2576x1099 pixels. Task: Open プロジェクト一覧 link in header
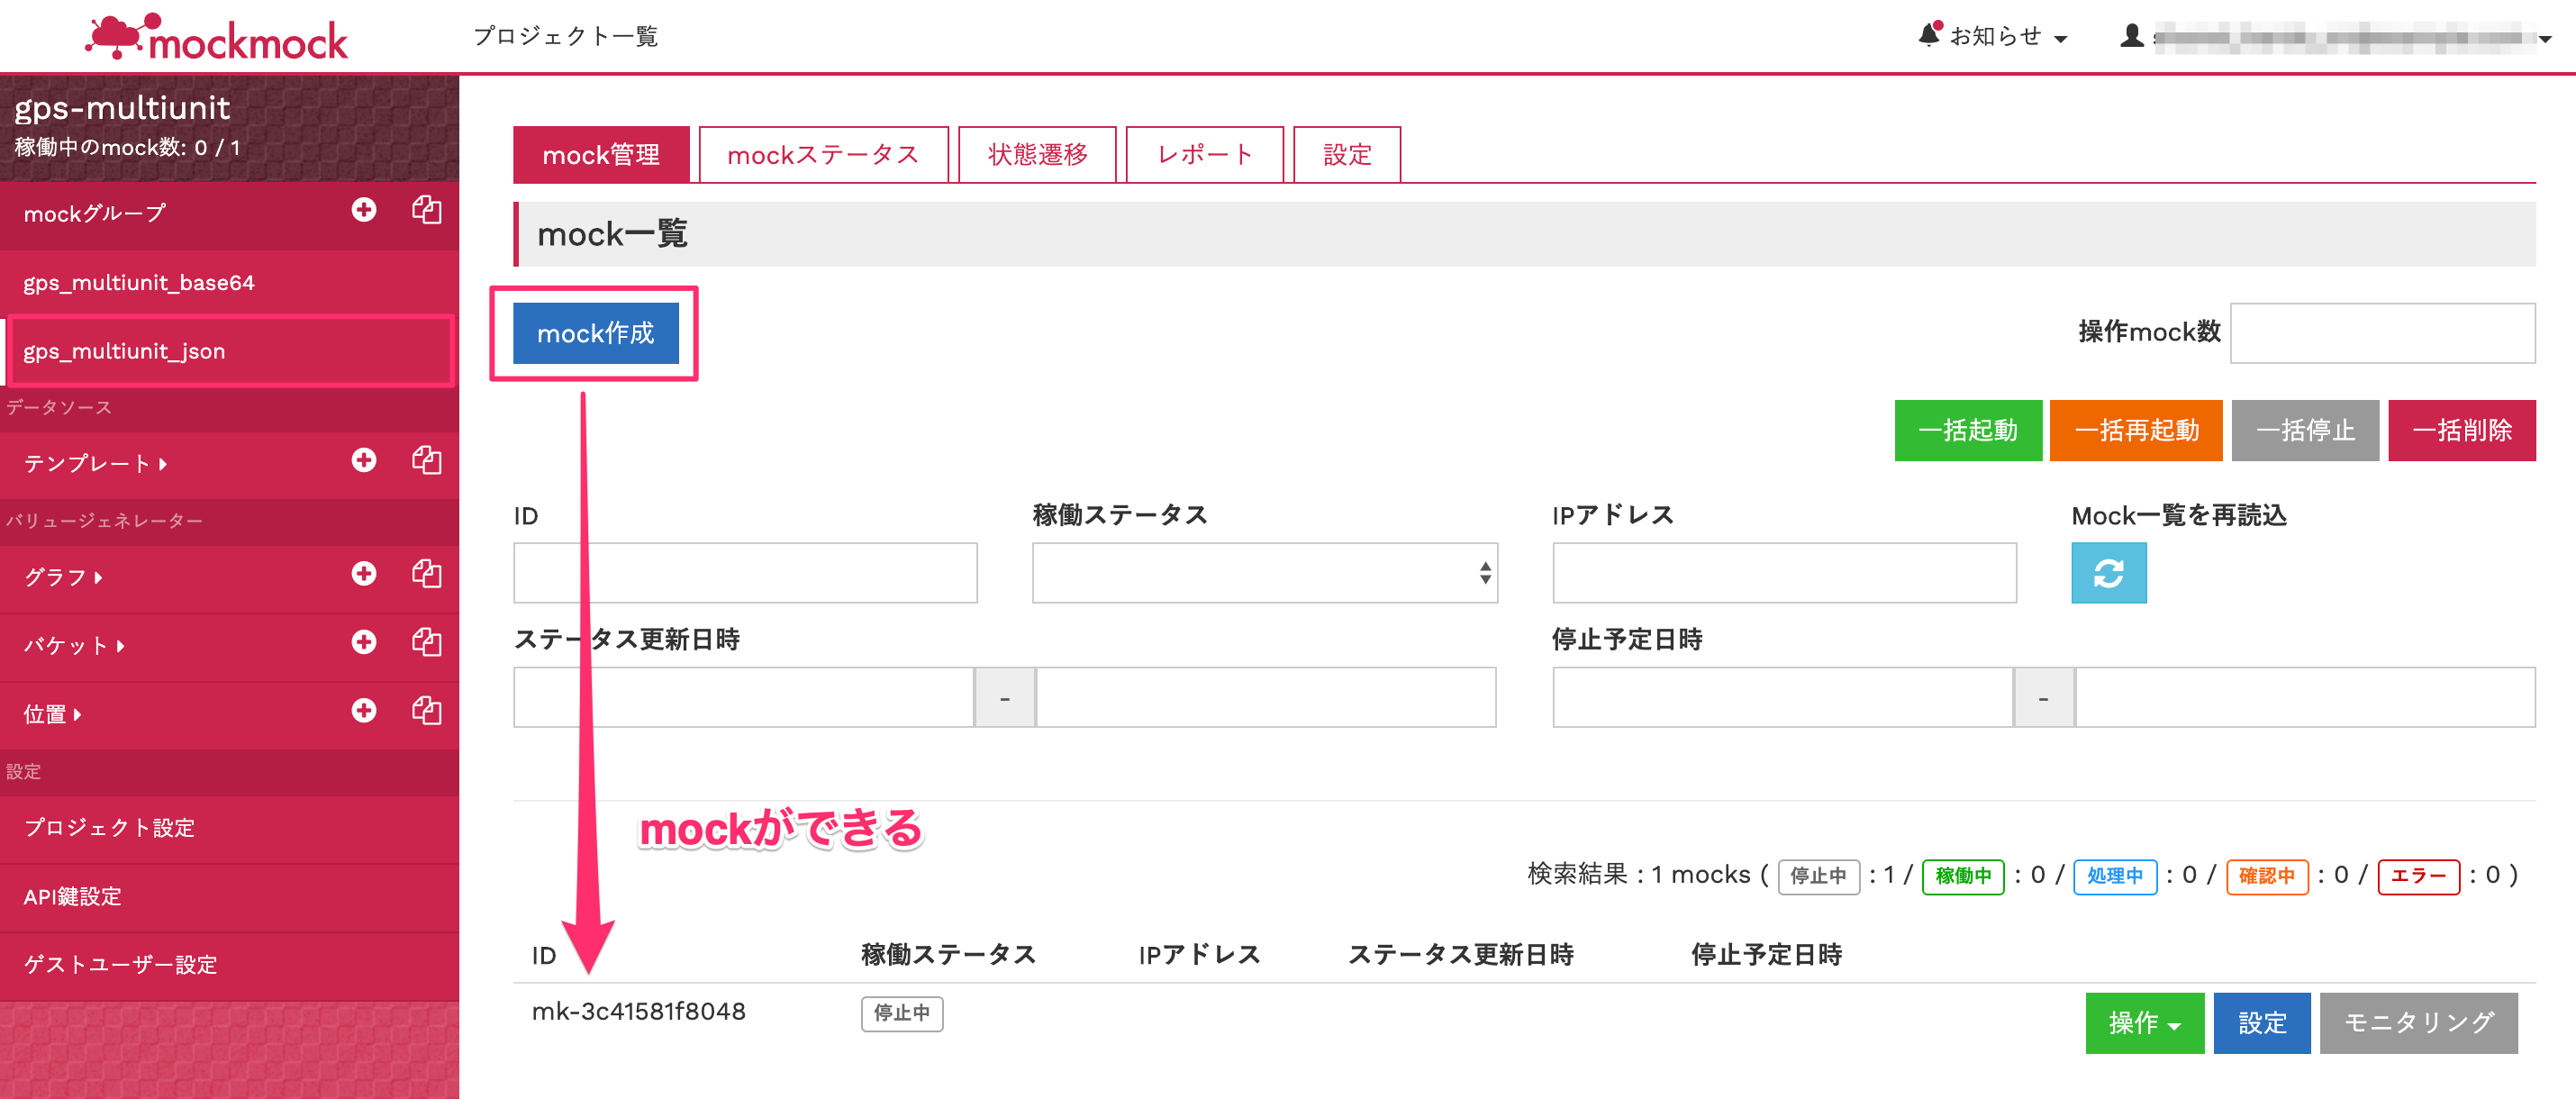565,36
